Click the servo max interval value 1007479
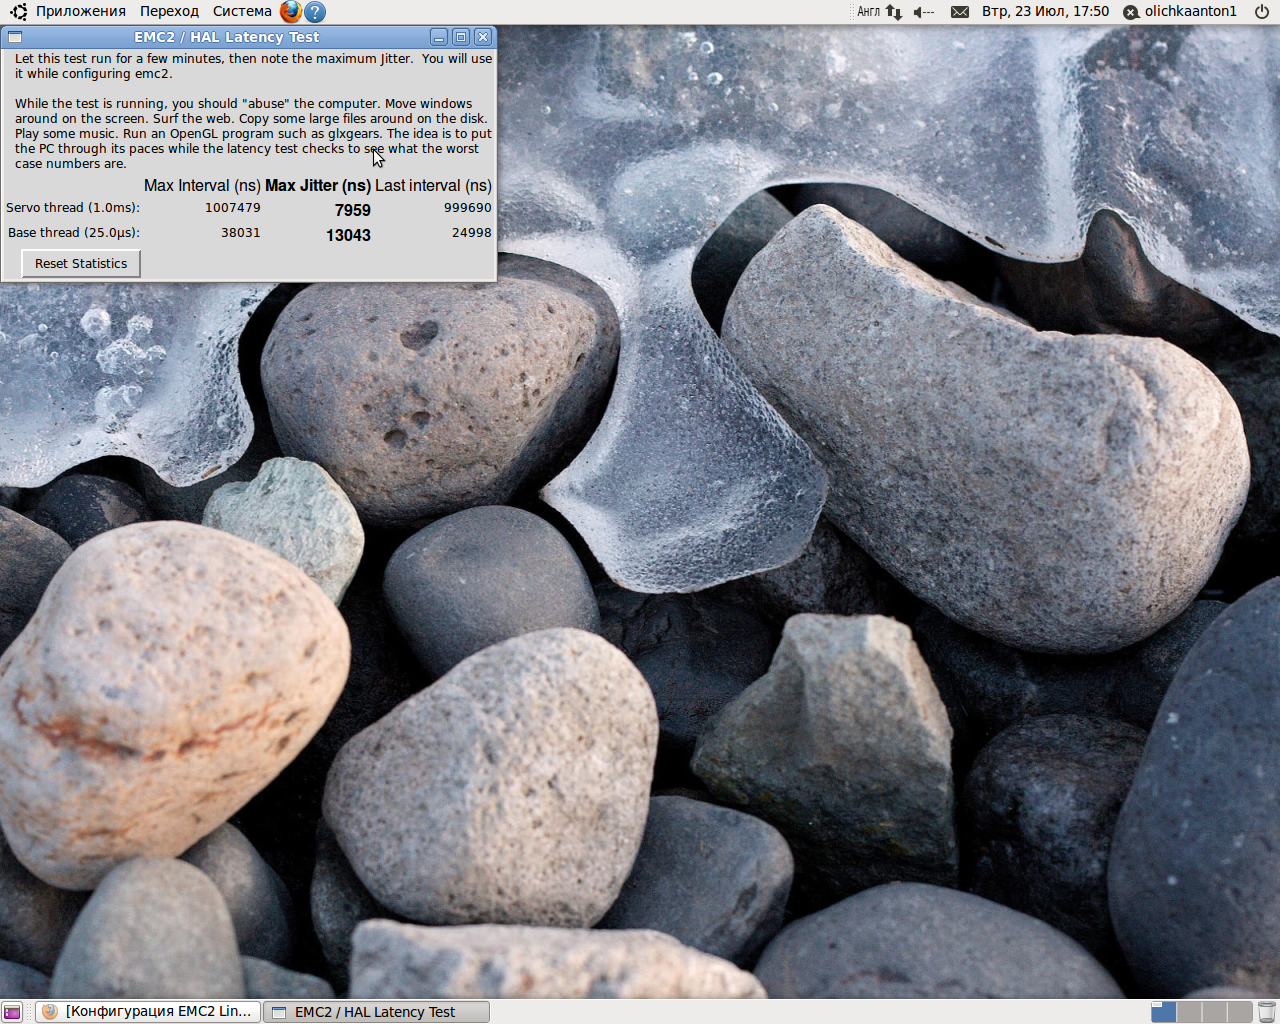This screenshot has height=1024, width=1280. 233,208
